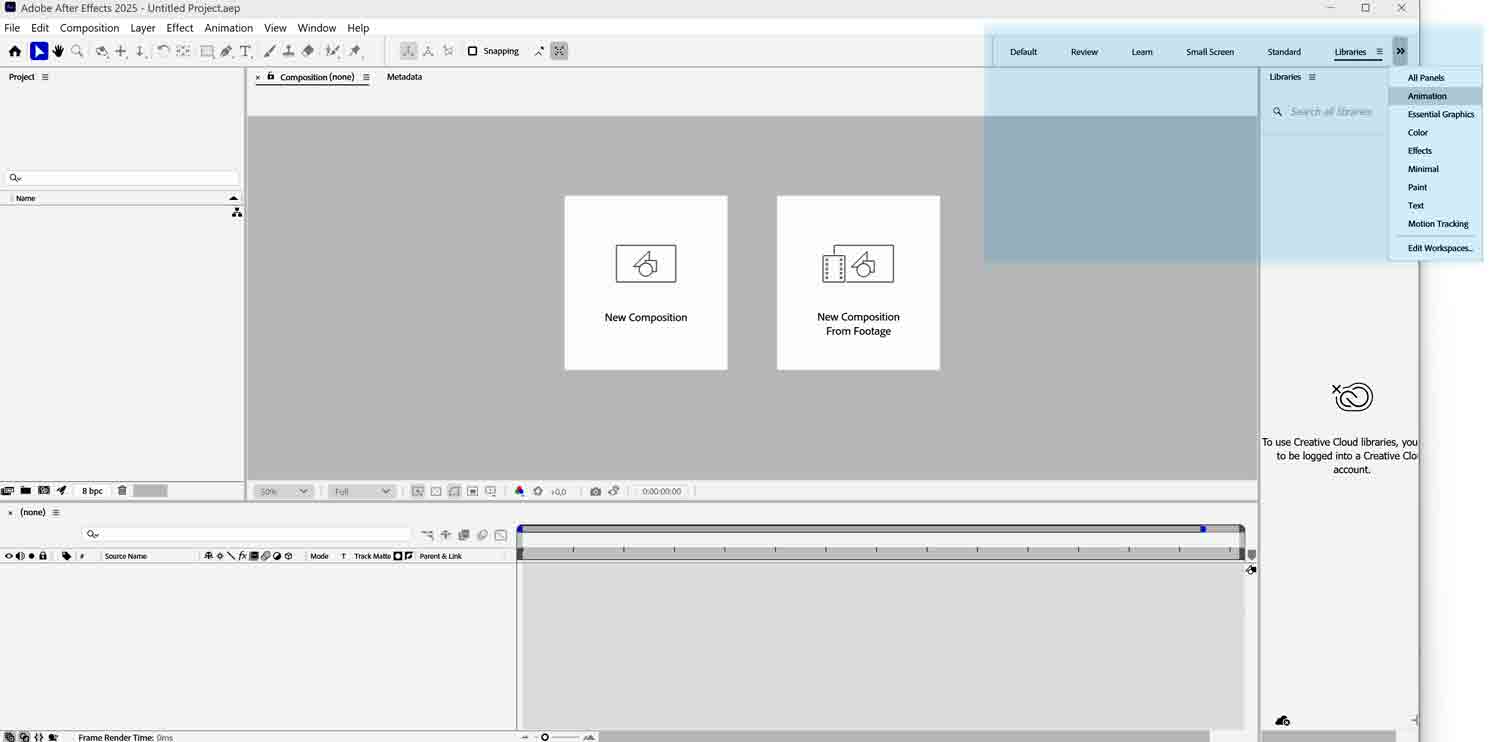Click New Composition From Footage
Image resolution: width=1500 pixels, height=742 pixels.
click(858, 282)
